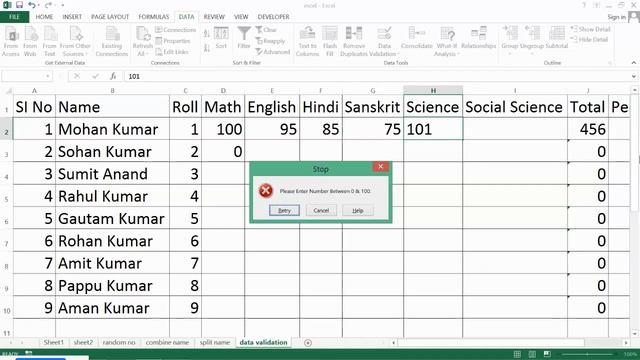The width and height of the screenshot is (640, 360).
Task: Open split name worksheet tab
Action: (215, 342)
